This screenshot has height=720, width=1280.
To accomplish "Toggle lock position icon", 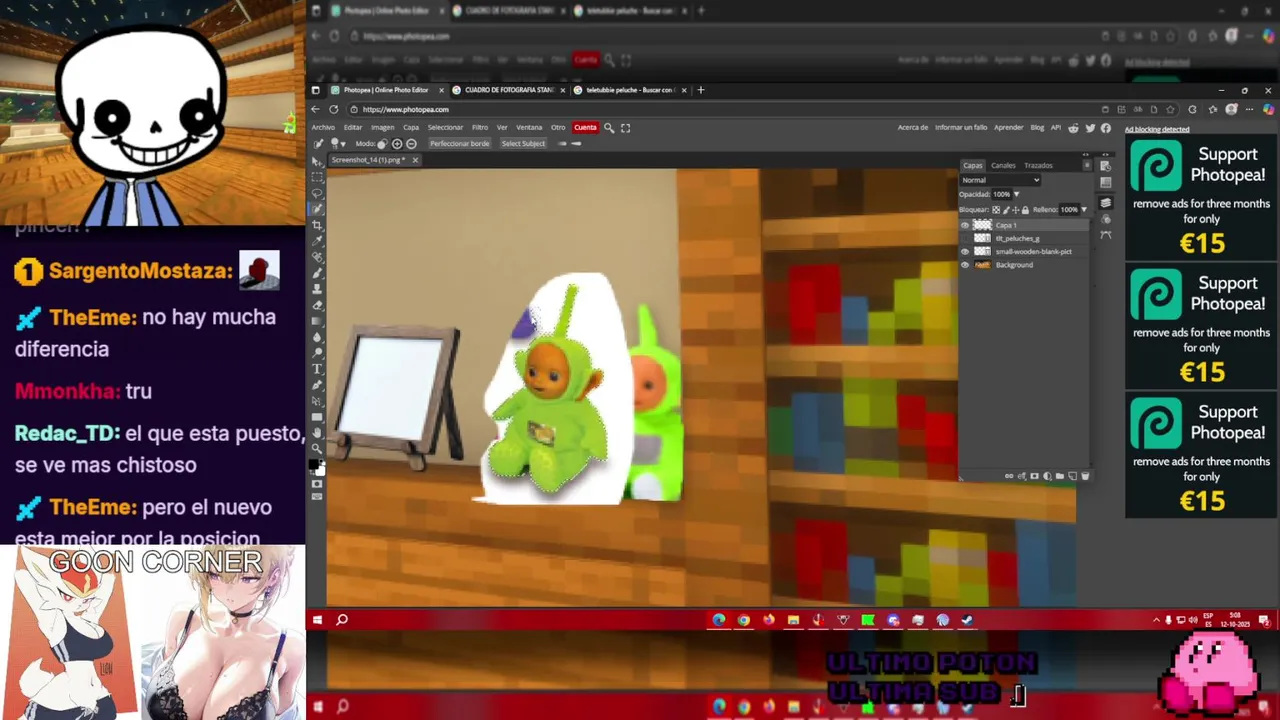I will 1015,210.
